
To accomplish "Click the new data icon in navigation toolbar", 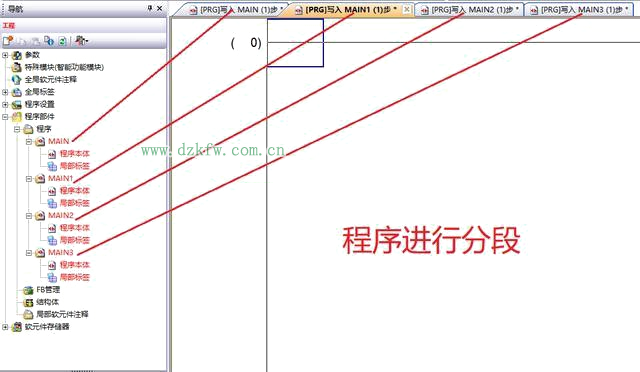I will [8, 41].
